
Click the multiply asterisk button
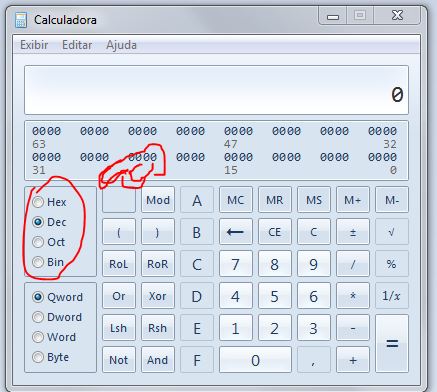coord(353,296)
